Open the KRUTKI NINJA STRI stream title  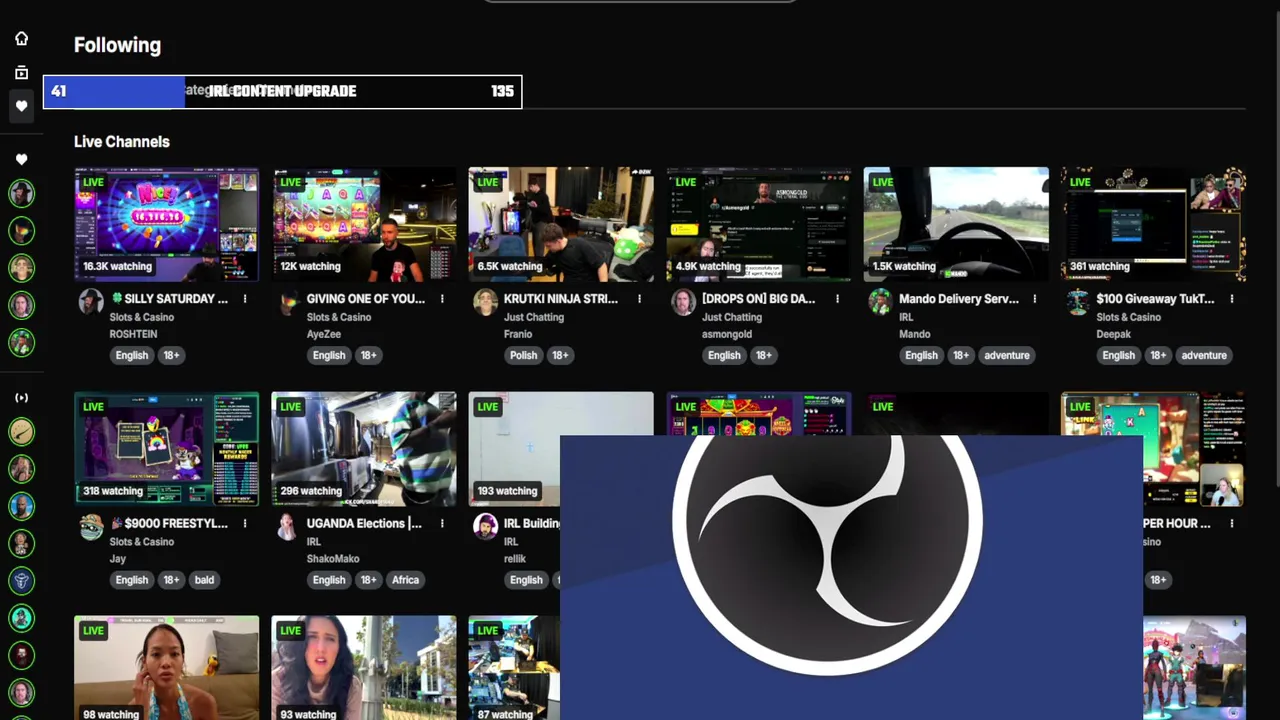tap(561, 299)
